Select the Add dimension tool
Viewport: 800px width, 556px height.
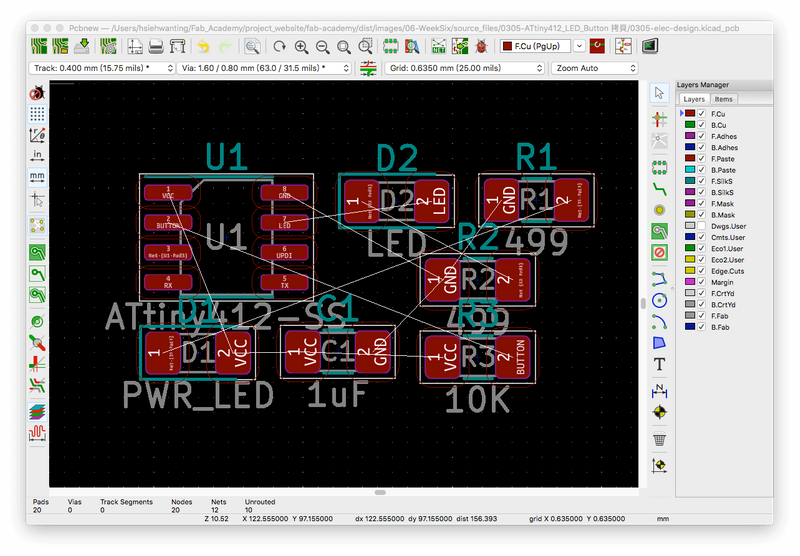coord(659,389)
